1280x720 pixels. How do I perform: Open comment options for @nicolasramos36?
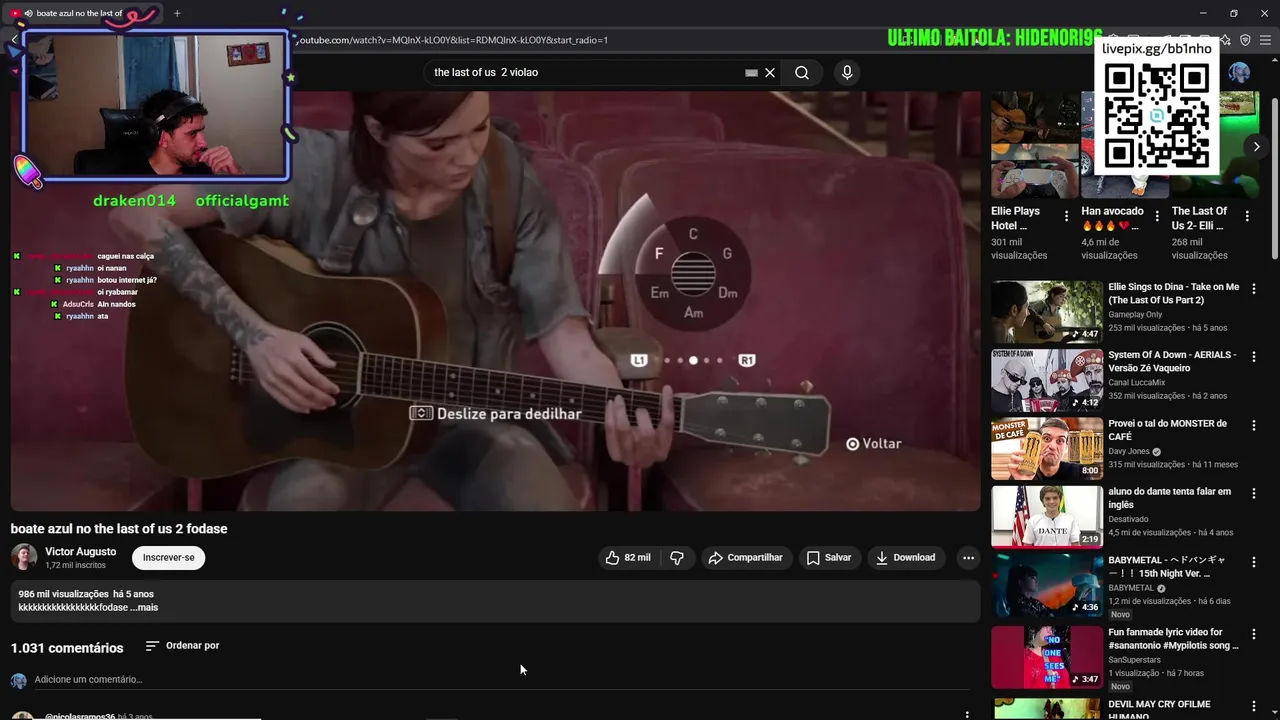click(x=967, y=714)
